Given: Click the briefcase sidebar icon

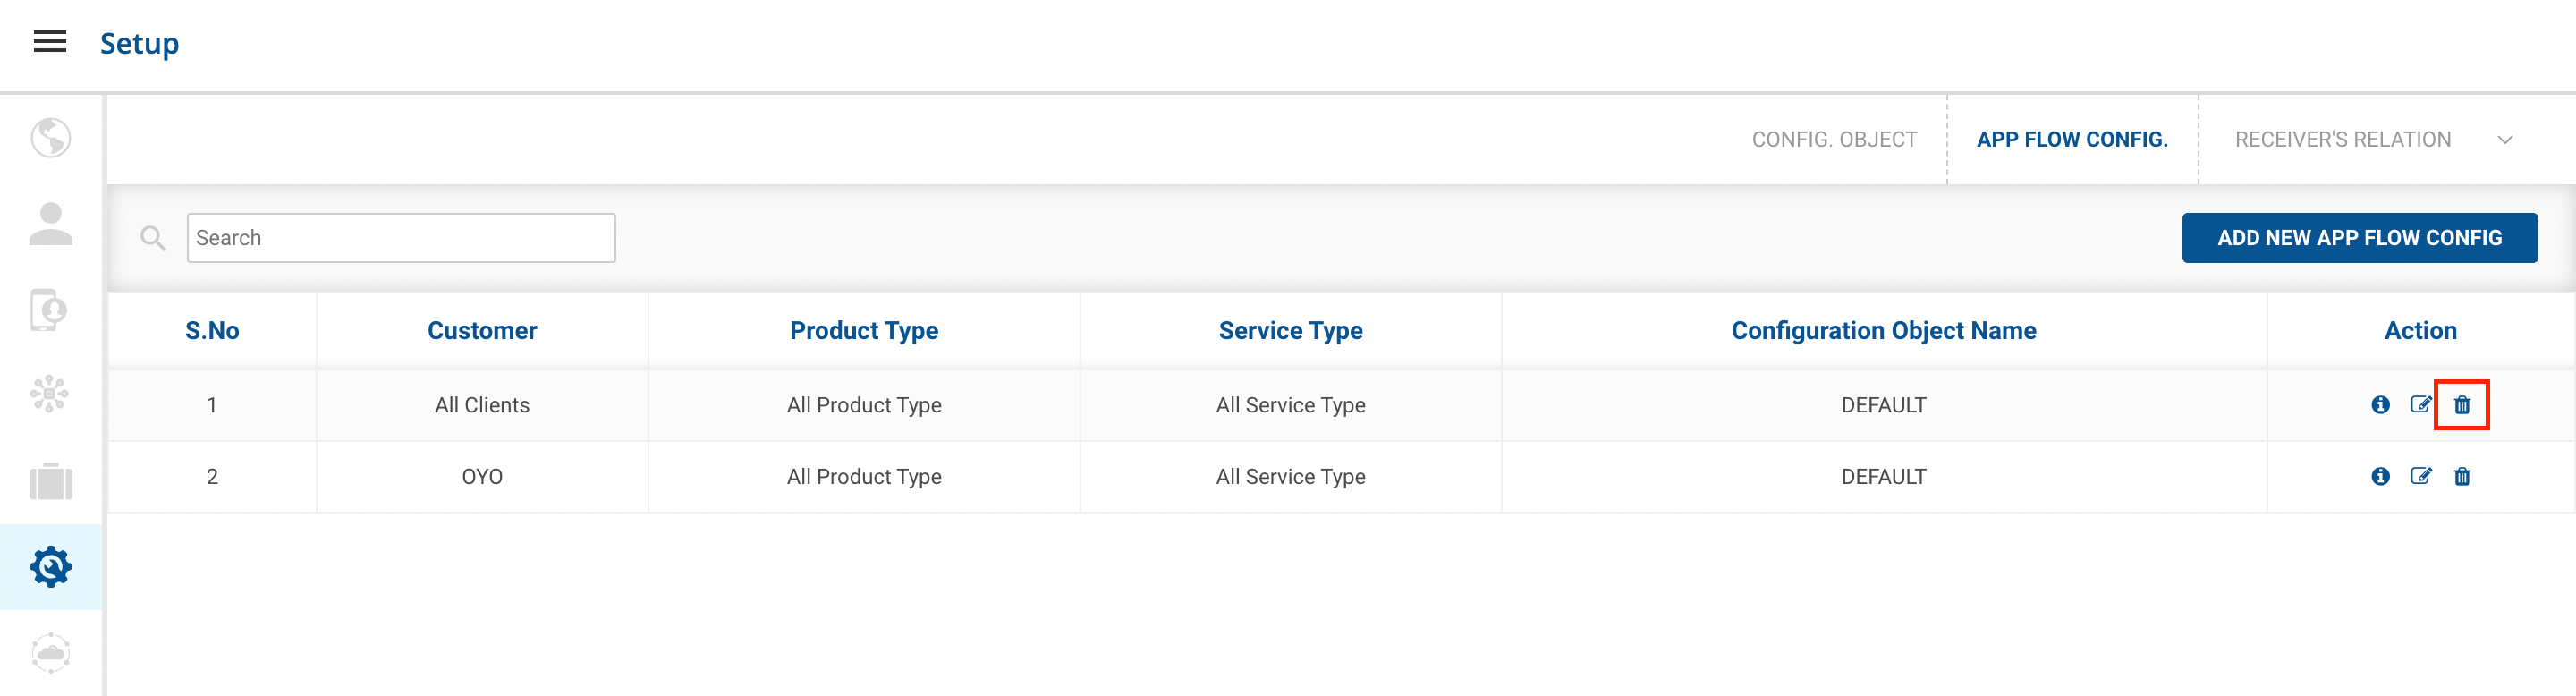Looking at the screenshot, I should click(x=50, y=481).
